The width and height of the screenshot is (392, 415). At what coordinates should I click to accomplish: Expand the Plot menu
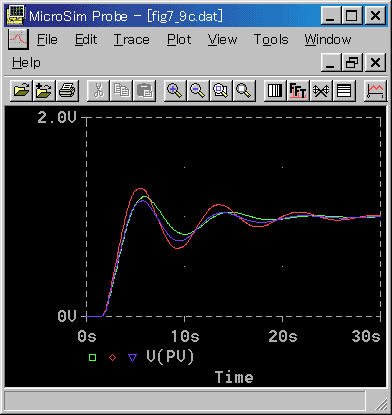pyautogui.click(x=179, y=40)
